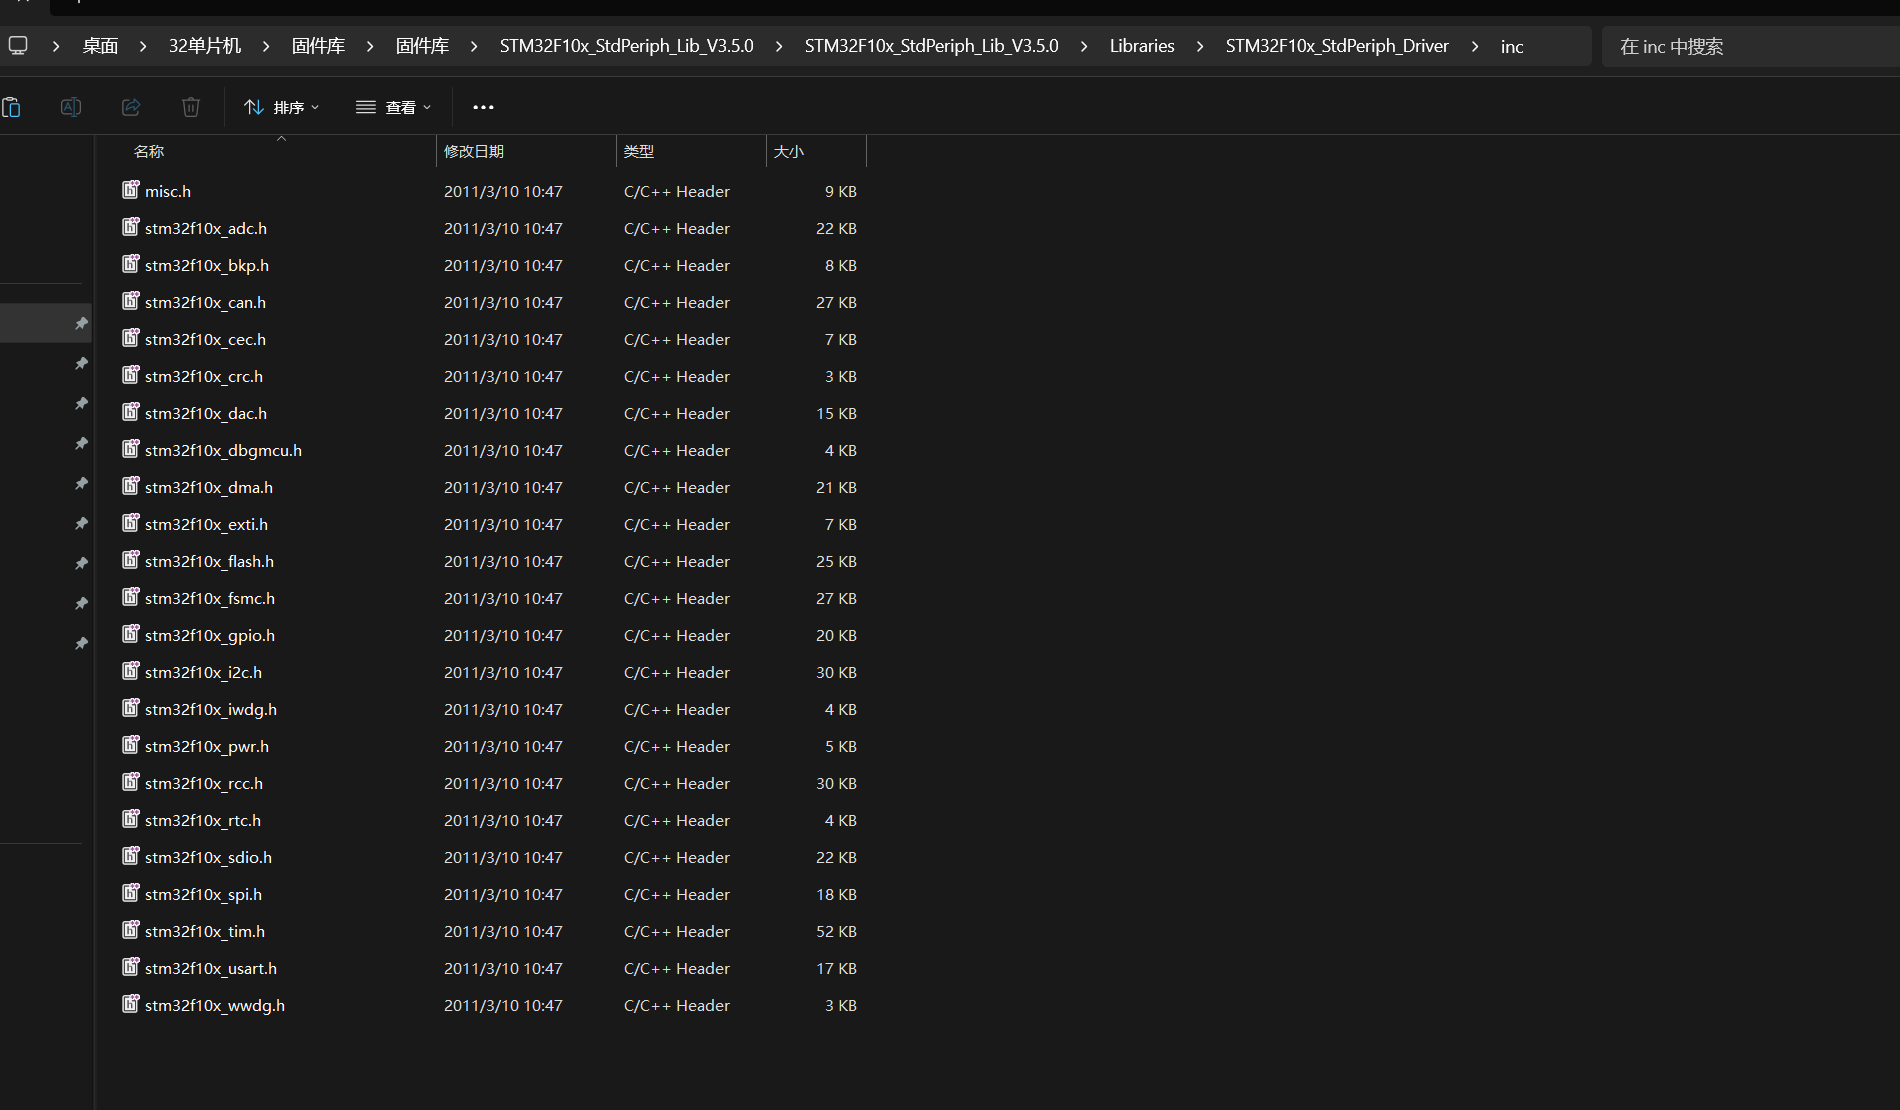Expand the chevron before Libraries breadcrumb
Image resolution: width=1900 pixels, height=1110 pixels.
[x=1084, y=46]
